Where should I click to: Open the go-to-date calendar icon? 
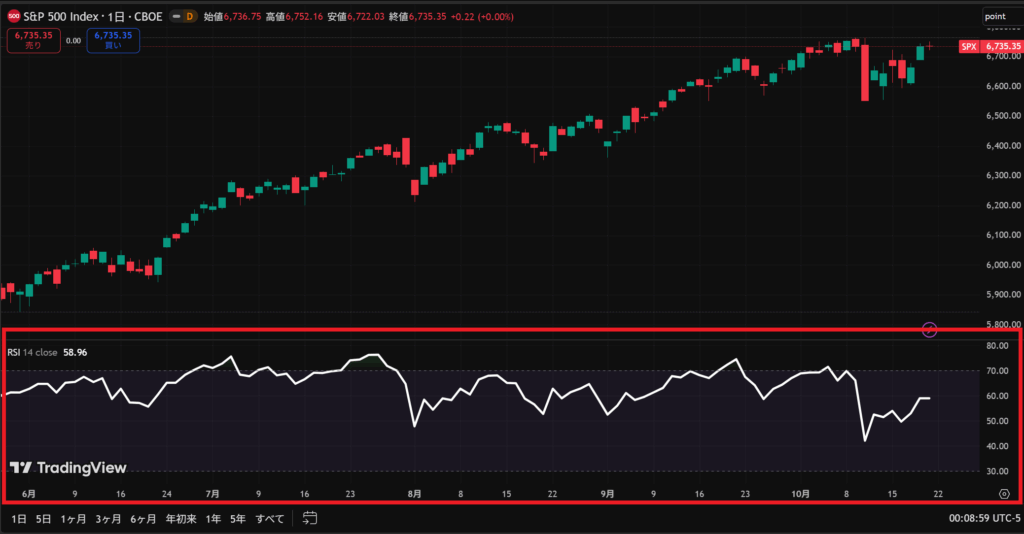point(310,518)
